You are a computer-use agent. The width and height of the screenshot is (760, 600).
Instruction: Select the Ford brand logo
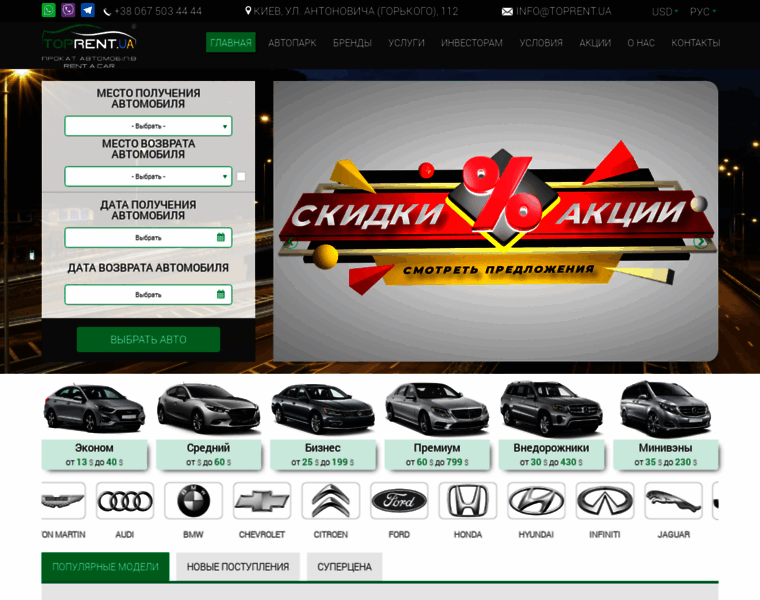pyautogui.click(x=399, y=501)
